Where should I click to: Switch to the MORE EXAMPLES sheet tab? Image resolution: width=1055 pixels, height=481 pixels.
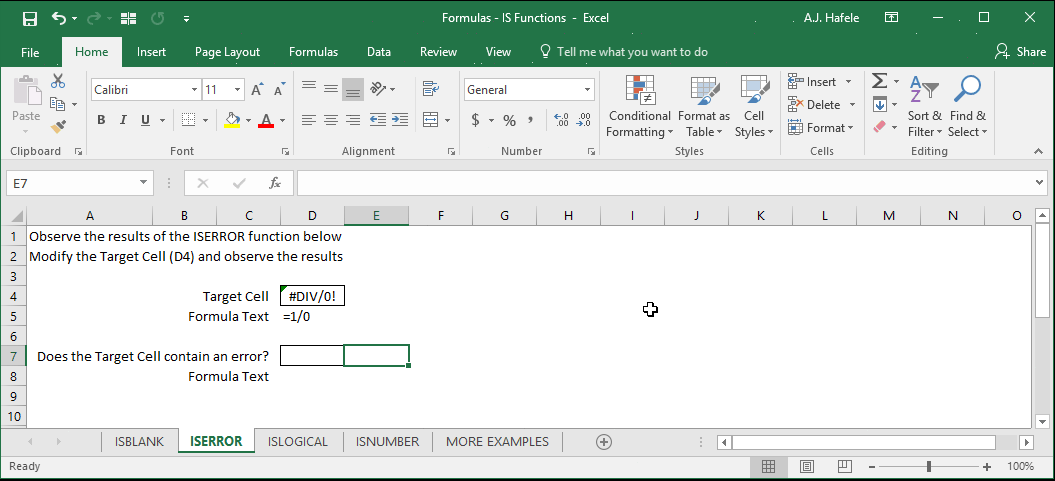pos(497,442)
